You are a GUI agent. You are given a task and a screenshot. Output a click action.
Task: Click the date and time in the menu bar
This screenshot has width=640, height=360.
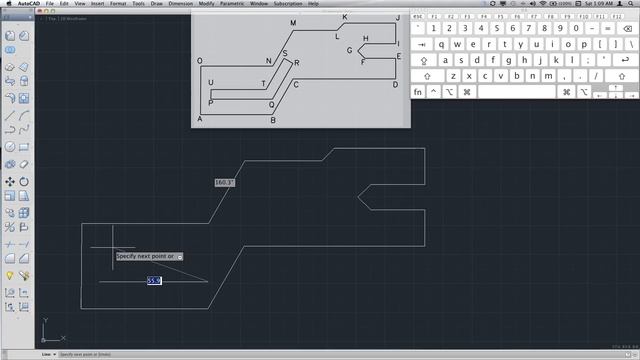click(x=599, y=3)
